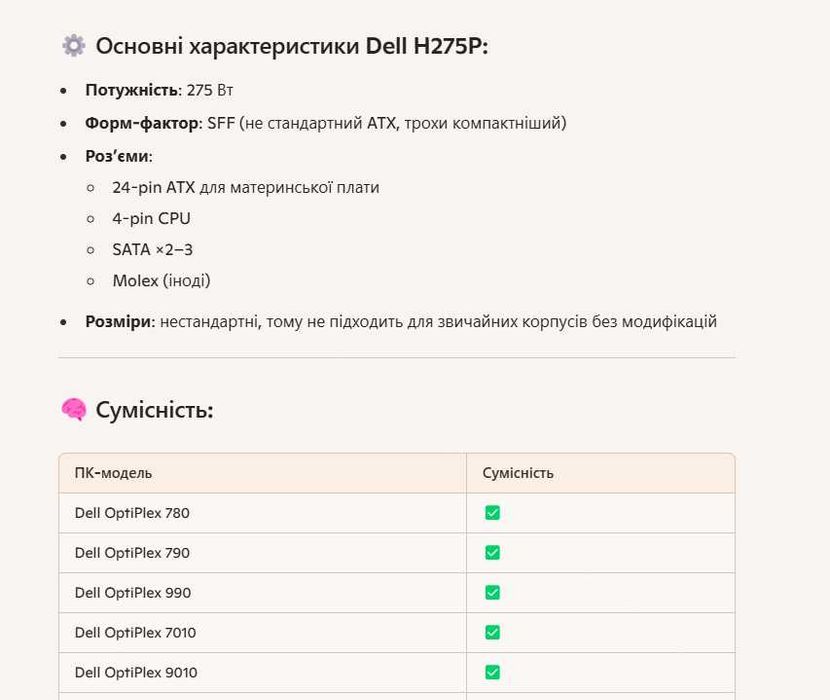Click the green checkmark for OptiPlex 780

coord(492,513)
